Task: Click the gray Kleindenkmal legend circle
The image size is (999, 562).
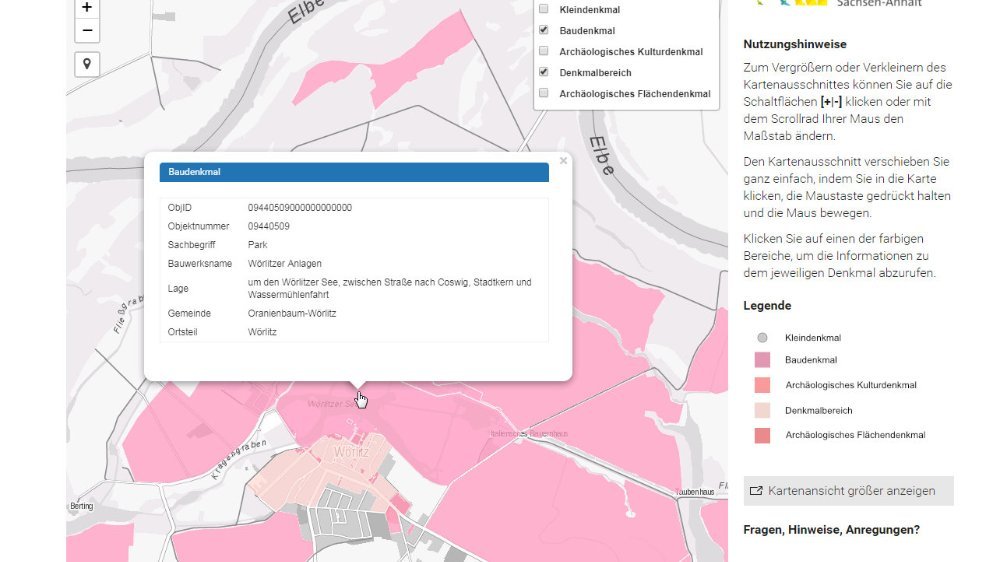Action: coord(762,338)
